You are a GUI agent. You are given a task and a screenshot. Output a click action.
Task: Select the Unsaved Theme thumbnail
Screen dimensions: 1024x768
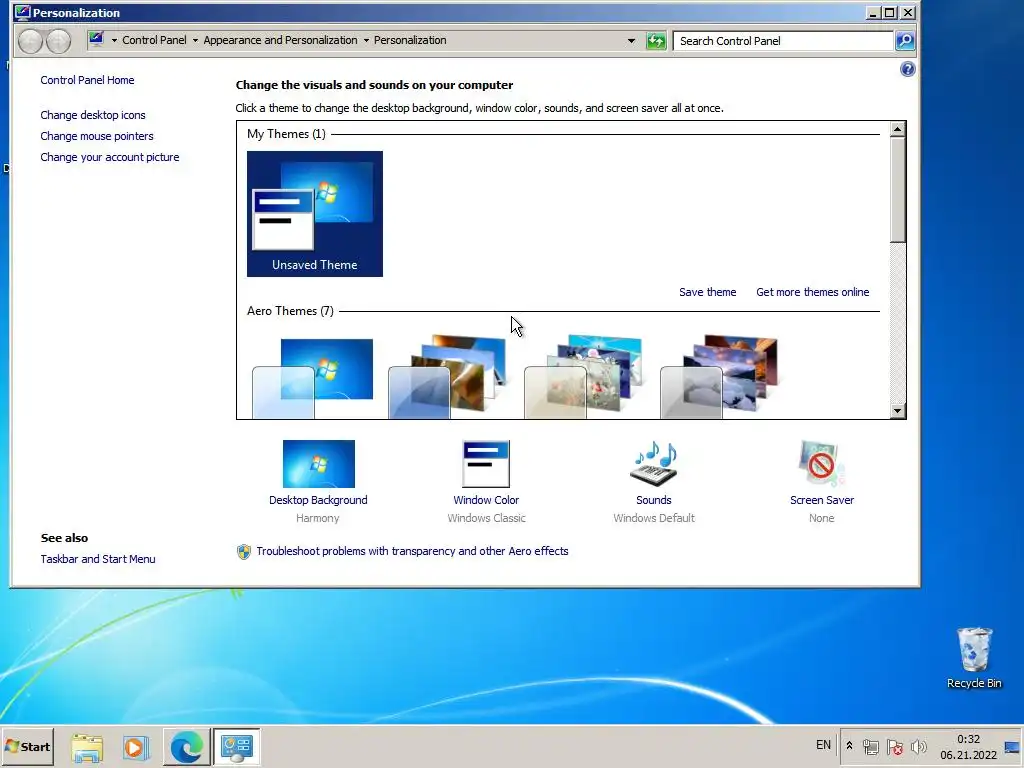point(315,214)
